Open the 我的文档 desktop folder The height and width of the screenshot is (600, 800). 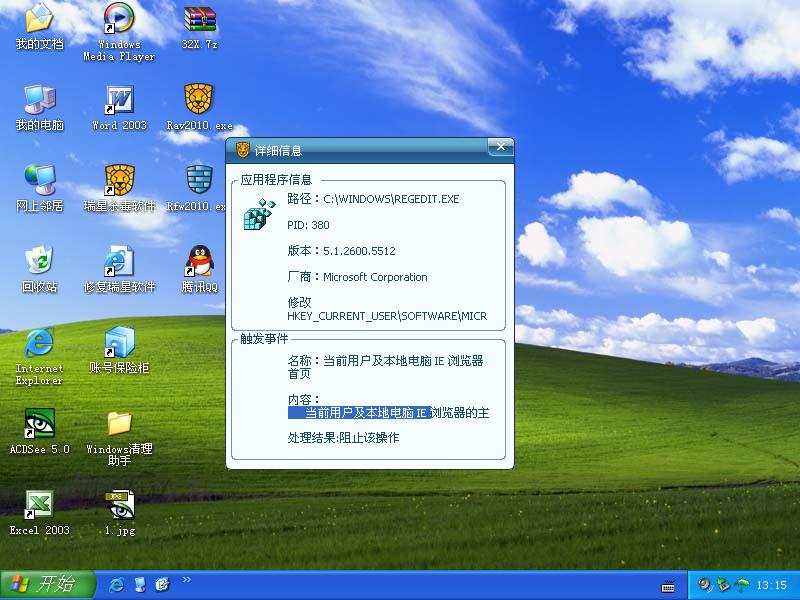pyautogui.click(x=39, y=26)
